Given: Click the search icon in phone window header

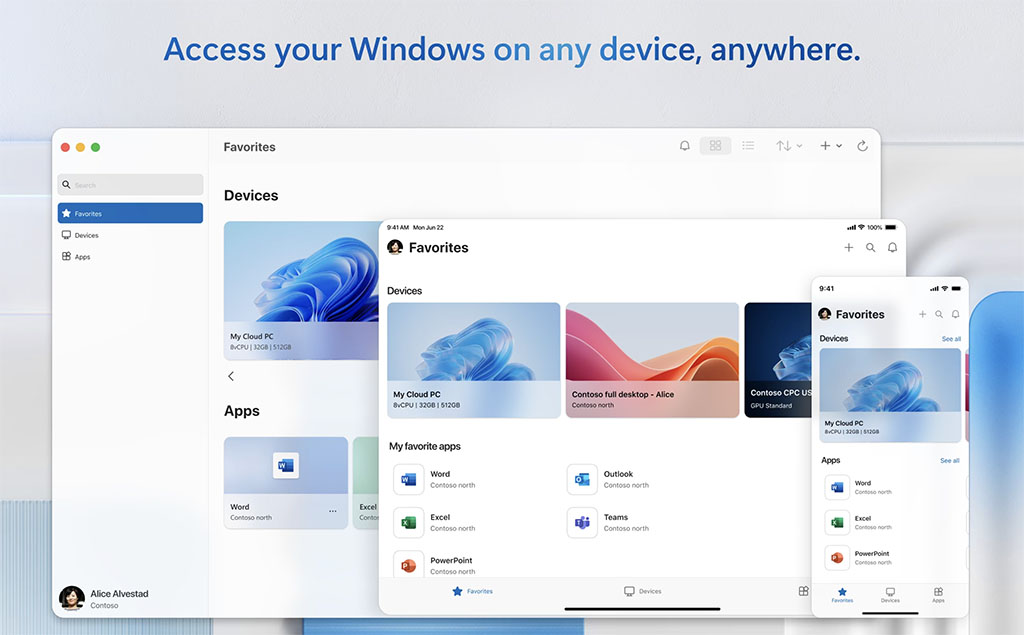Looking at the screenshot, I should [938, 314].
